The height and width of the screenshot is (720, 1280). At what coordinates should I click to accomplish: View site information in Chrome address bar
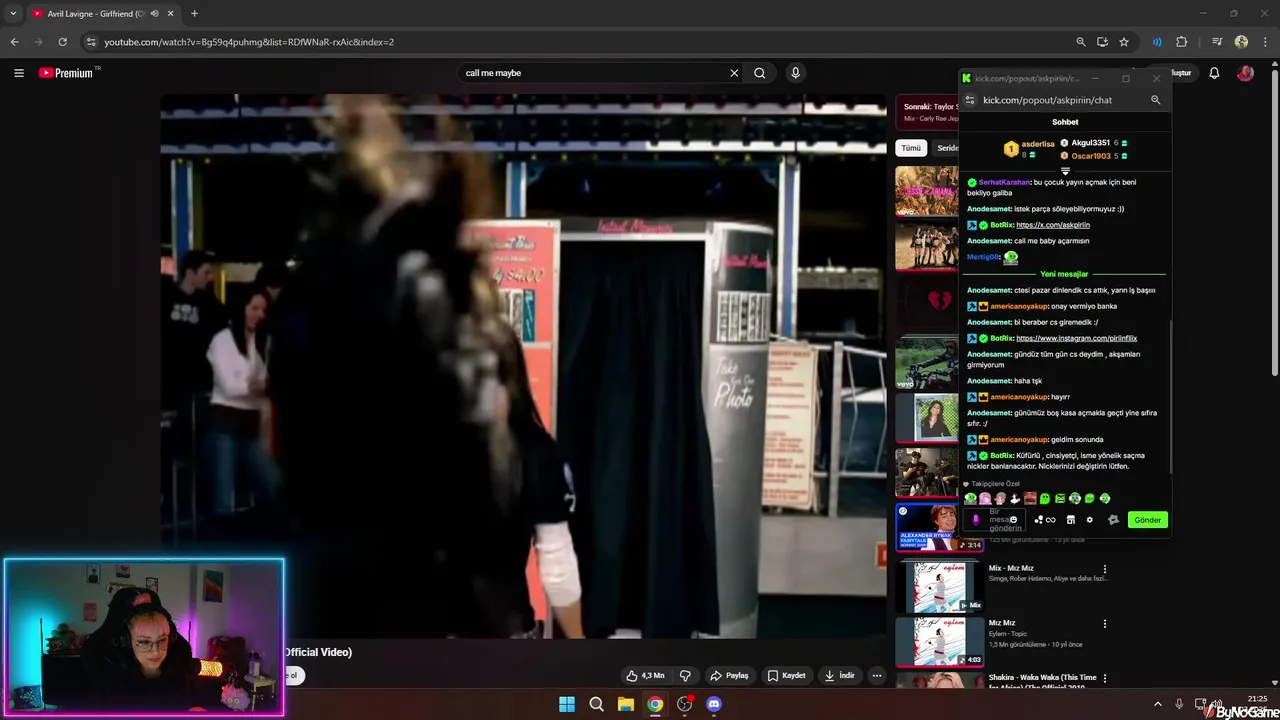click(x=91, y=42)
